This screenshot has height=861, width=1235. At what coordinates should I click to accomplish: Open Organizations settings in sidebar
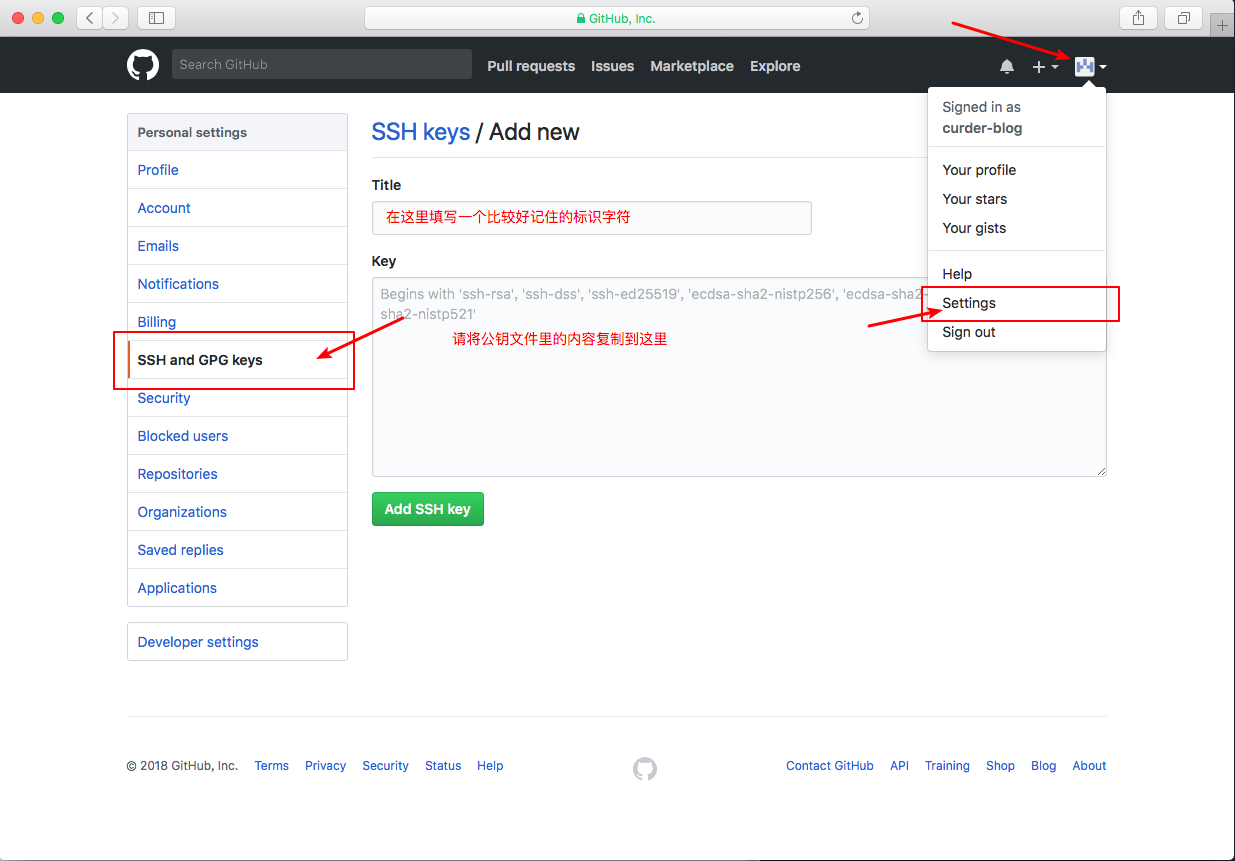click(237, 512)
